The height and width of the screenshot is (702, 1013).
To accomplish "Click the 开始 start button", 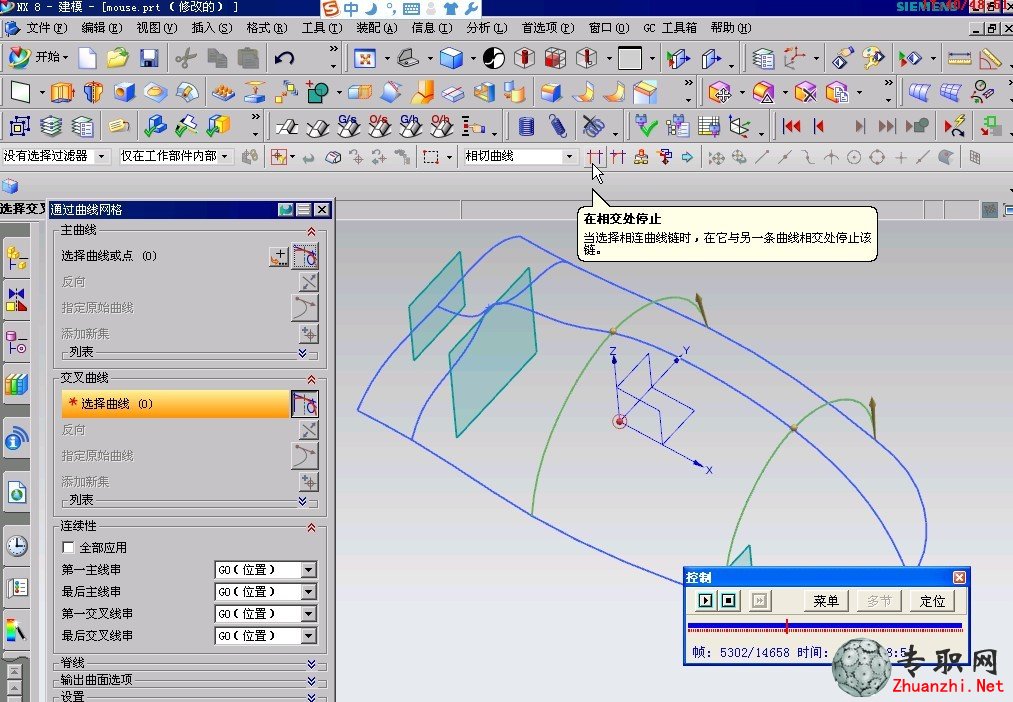I will pyautogui.click(x=38, y=57).
